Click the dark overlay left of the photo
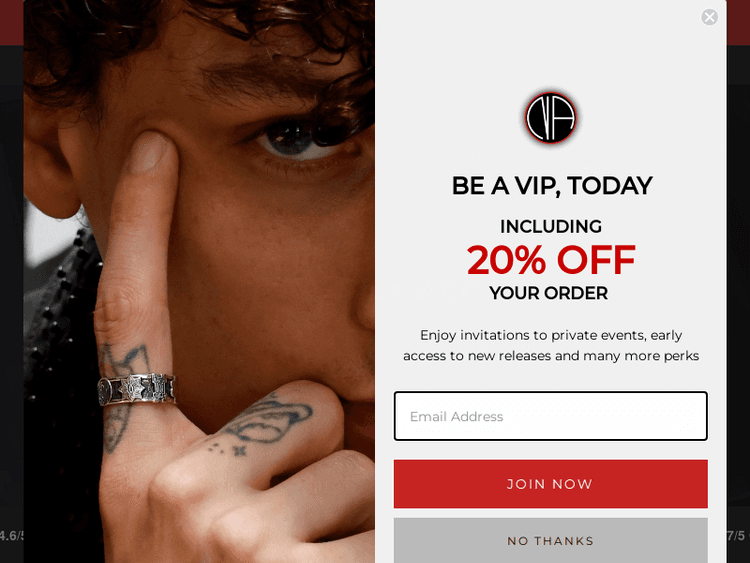 tap(11, 287)
